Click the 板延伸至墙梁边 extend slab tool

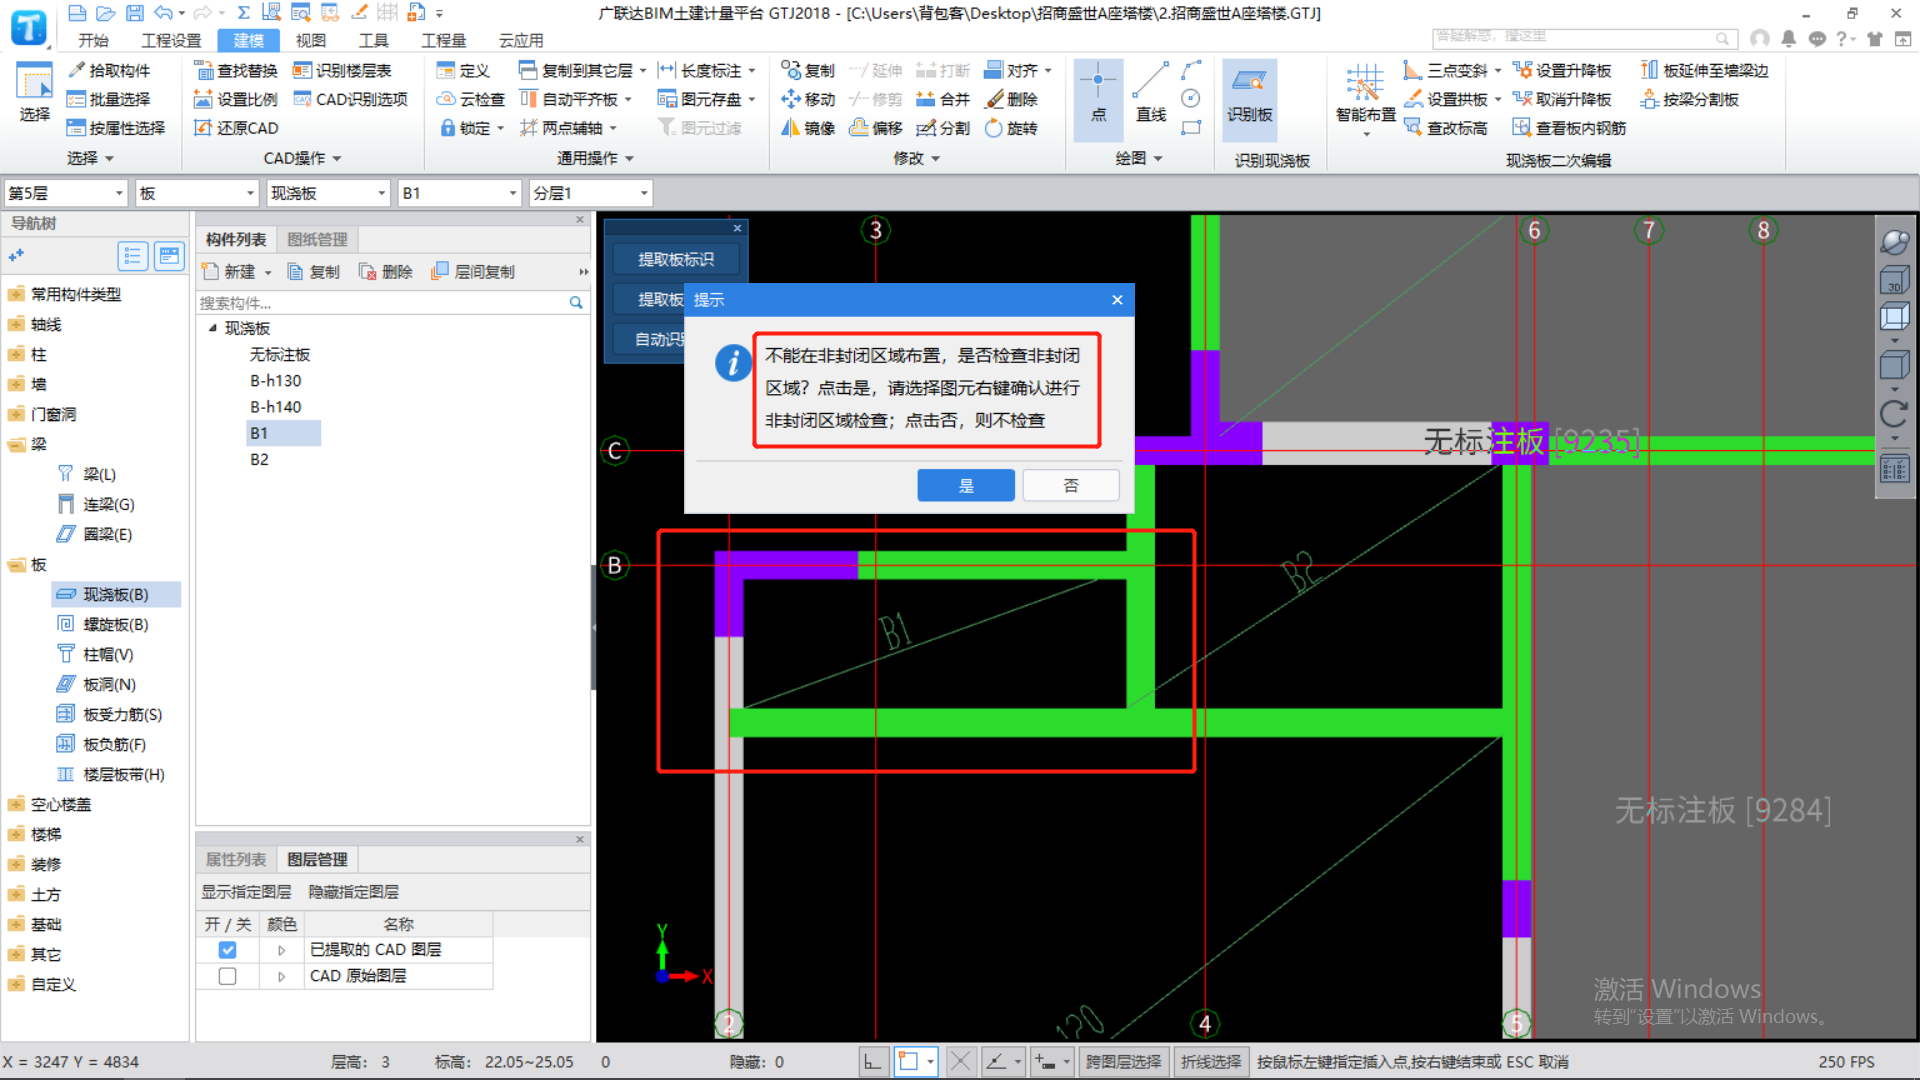pos(1705,70)
